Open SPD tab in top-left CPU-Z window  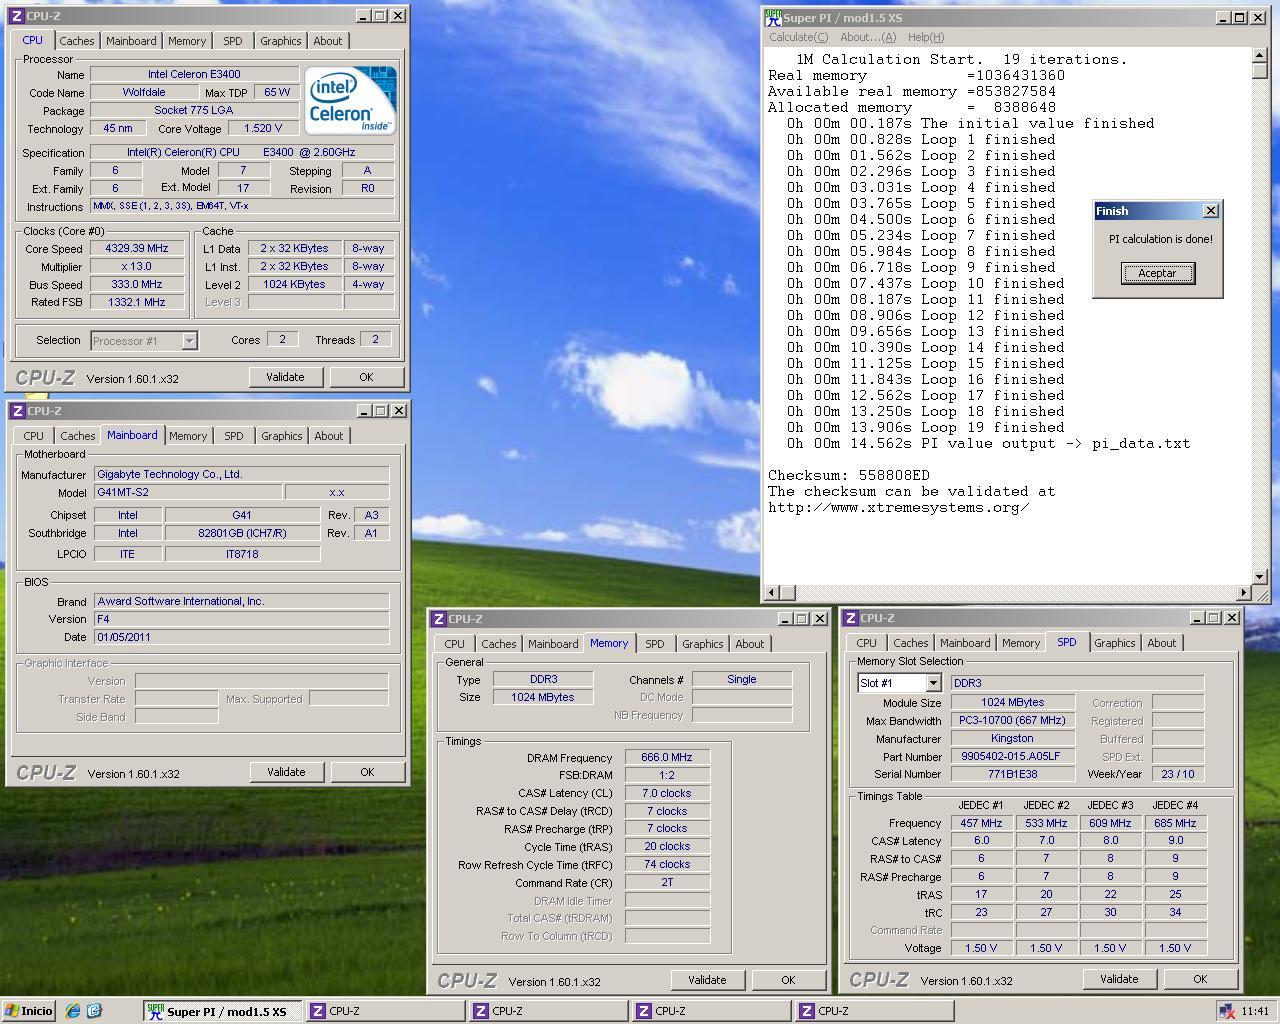tap(233, 41)
